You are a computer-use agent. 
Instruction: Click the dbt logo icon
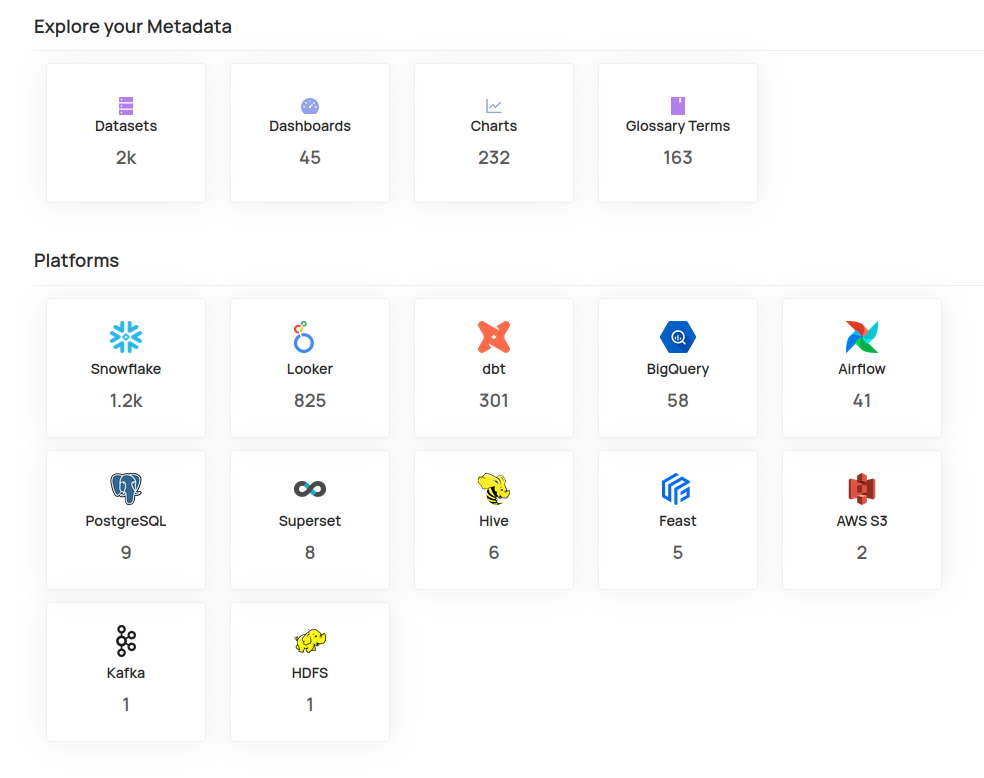point(494,337)
